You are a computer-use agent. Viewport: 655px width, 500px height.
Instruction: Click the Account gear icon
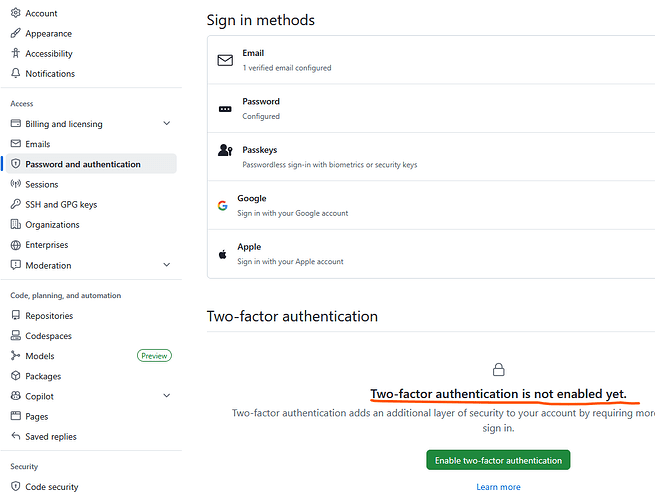[15, 13]
